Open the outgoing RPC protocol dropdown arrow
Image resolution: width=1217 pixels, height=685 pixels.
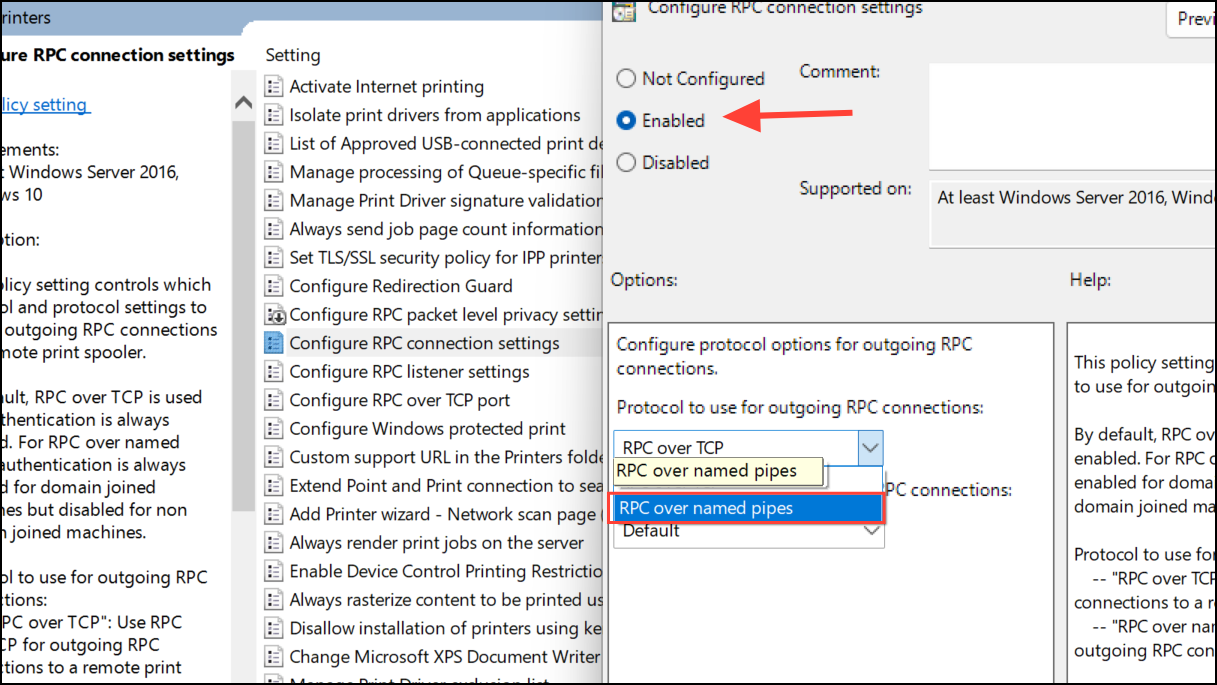click(x=870, y=447)
